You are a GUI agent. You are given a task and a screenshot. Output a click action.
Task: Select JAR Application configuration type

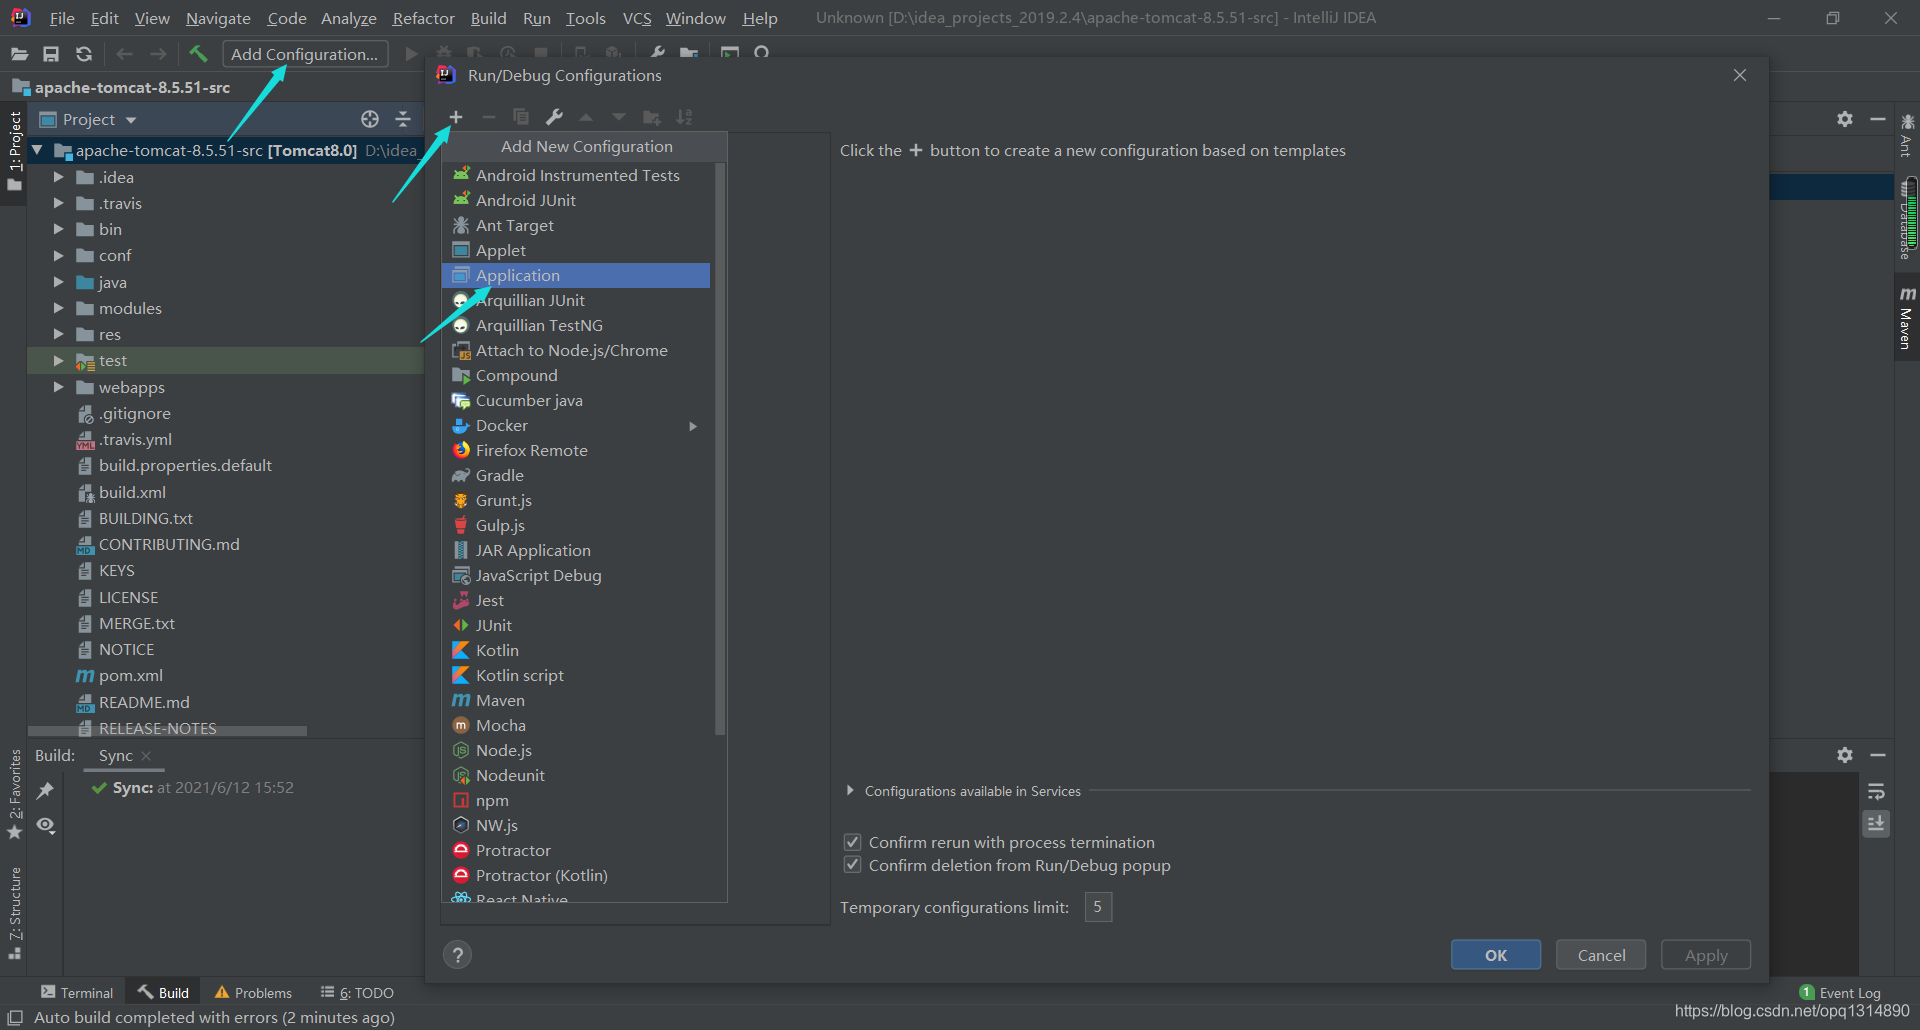[x=576, y=551]
